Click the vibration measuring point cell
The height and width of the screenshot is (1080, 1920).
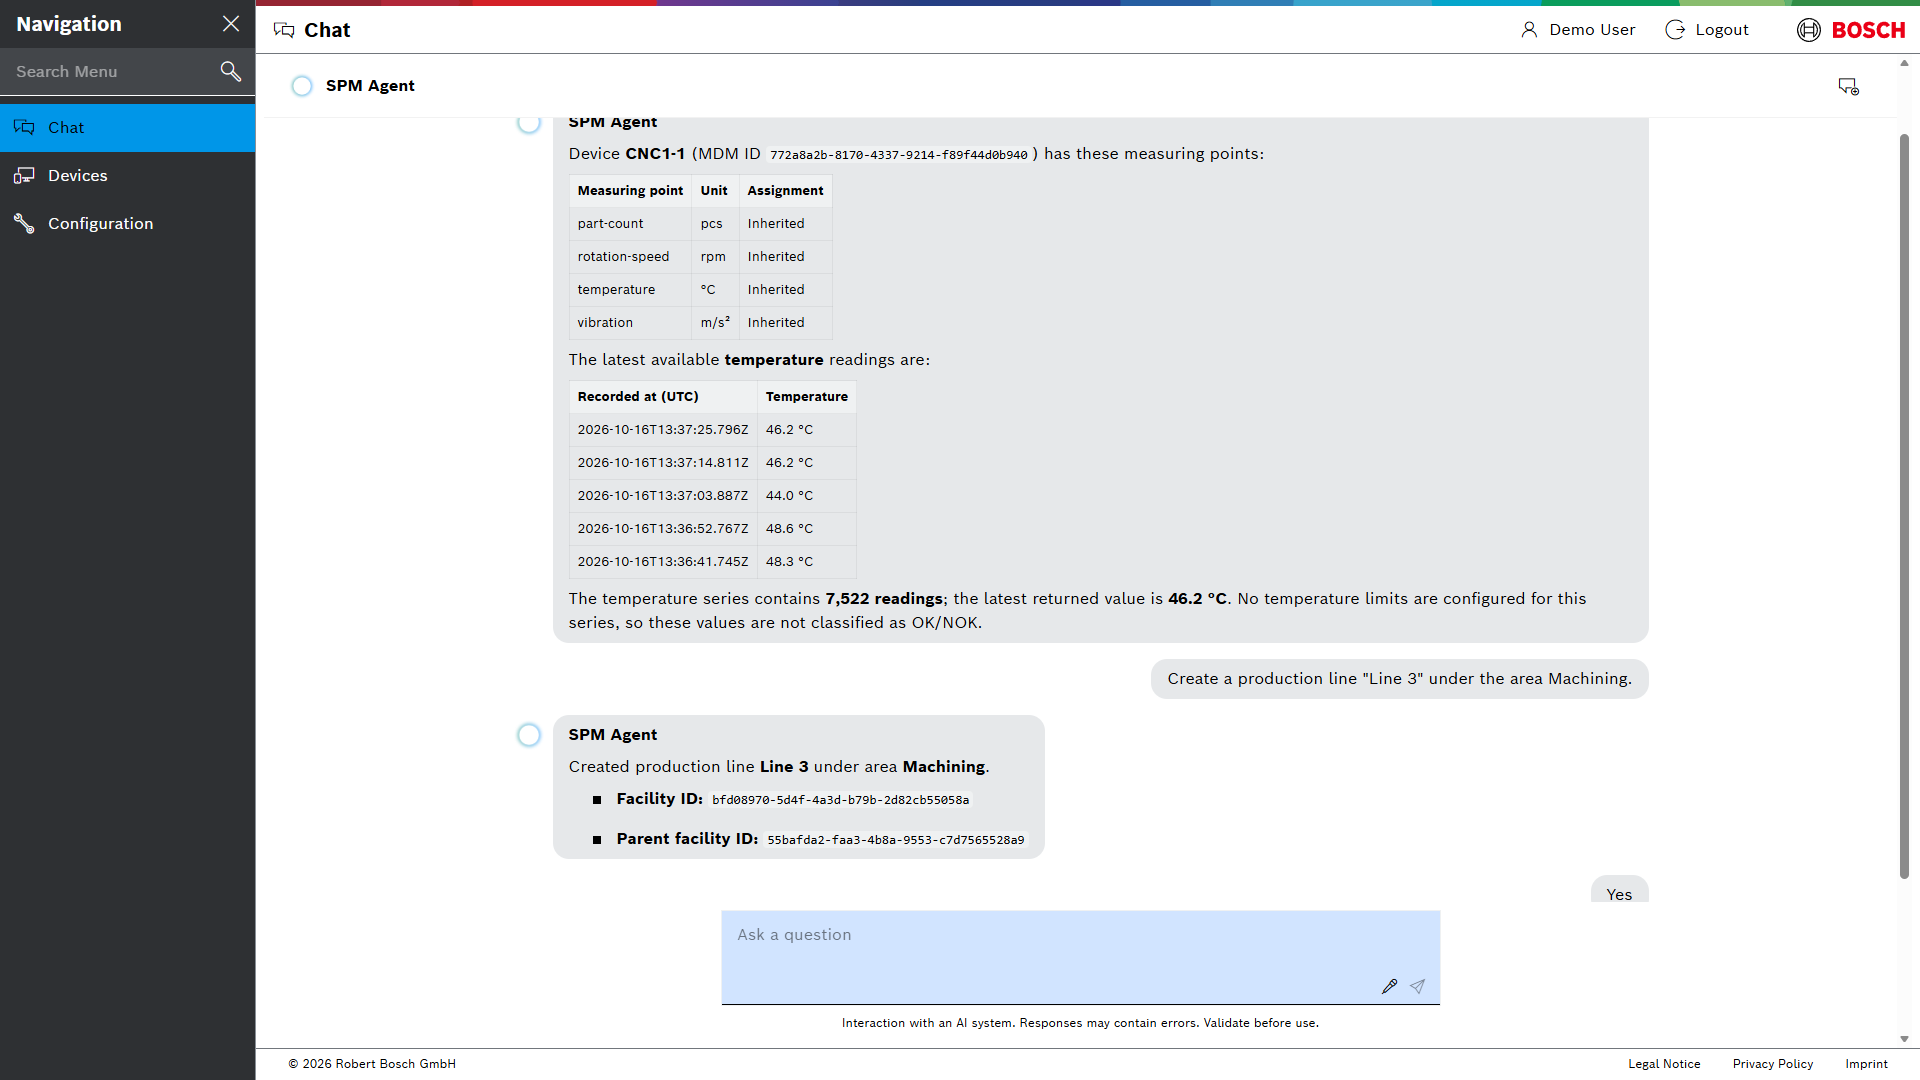[630, 323]
